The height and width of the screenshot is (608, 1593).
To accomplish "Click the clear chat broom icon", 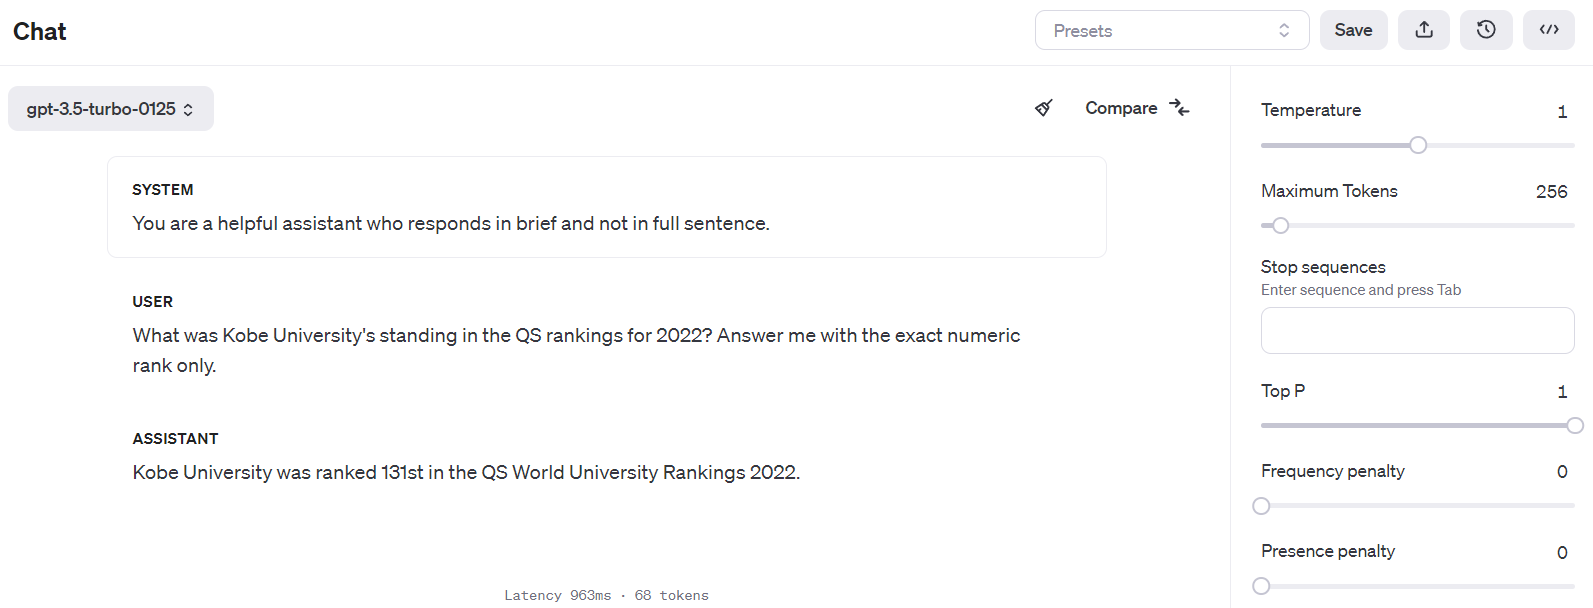I will [x=1044, y=108].
